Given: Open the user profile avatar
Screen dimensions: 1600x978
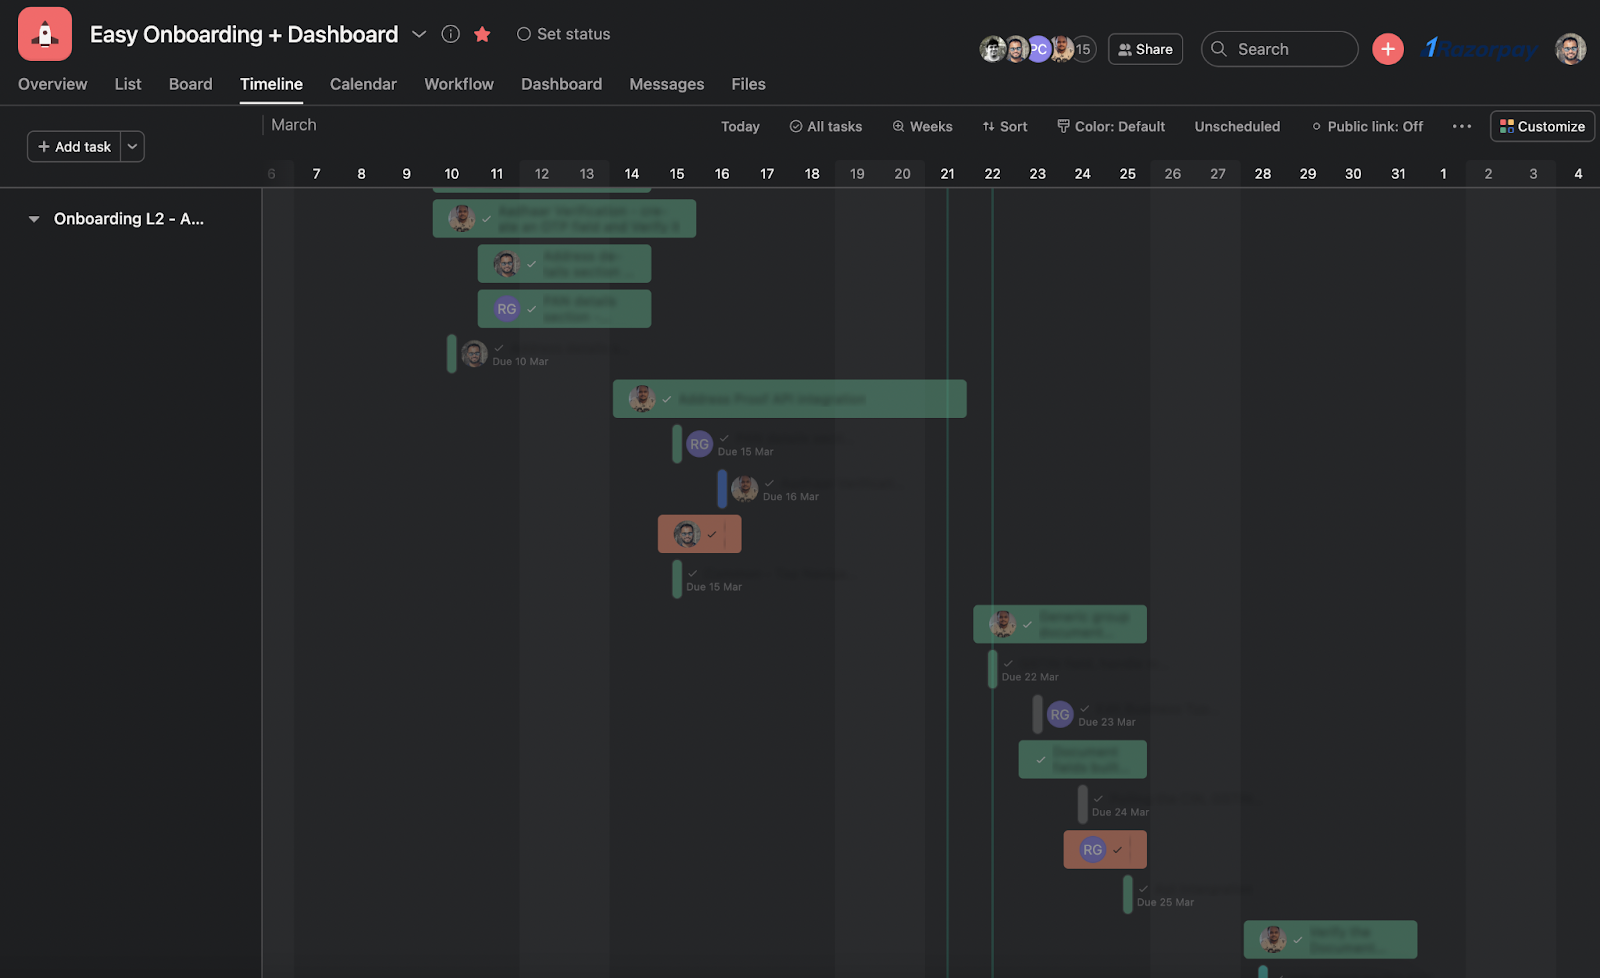Looking at the screenshot, I should click(1571, 49).
